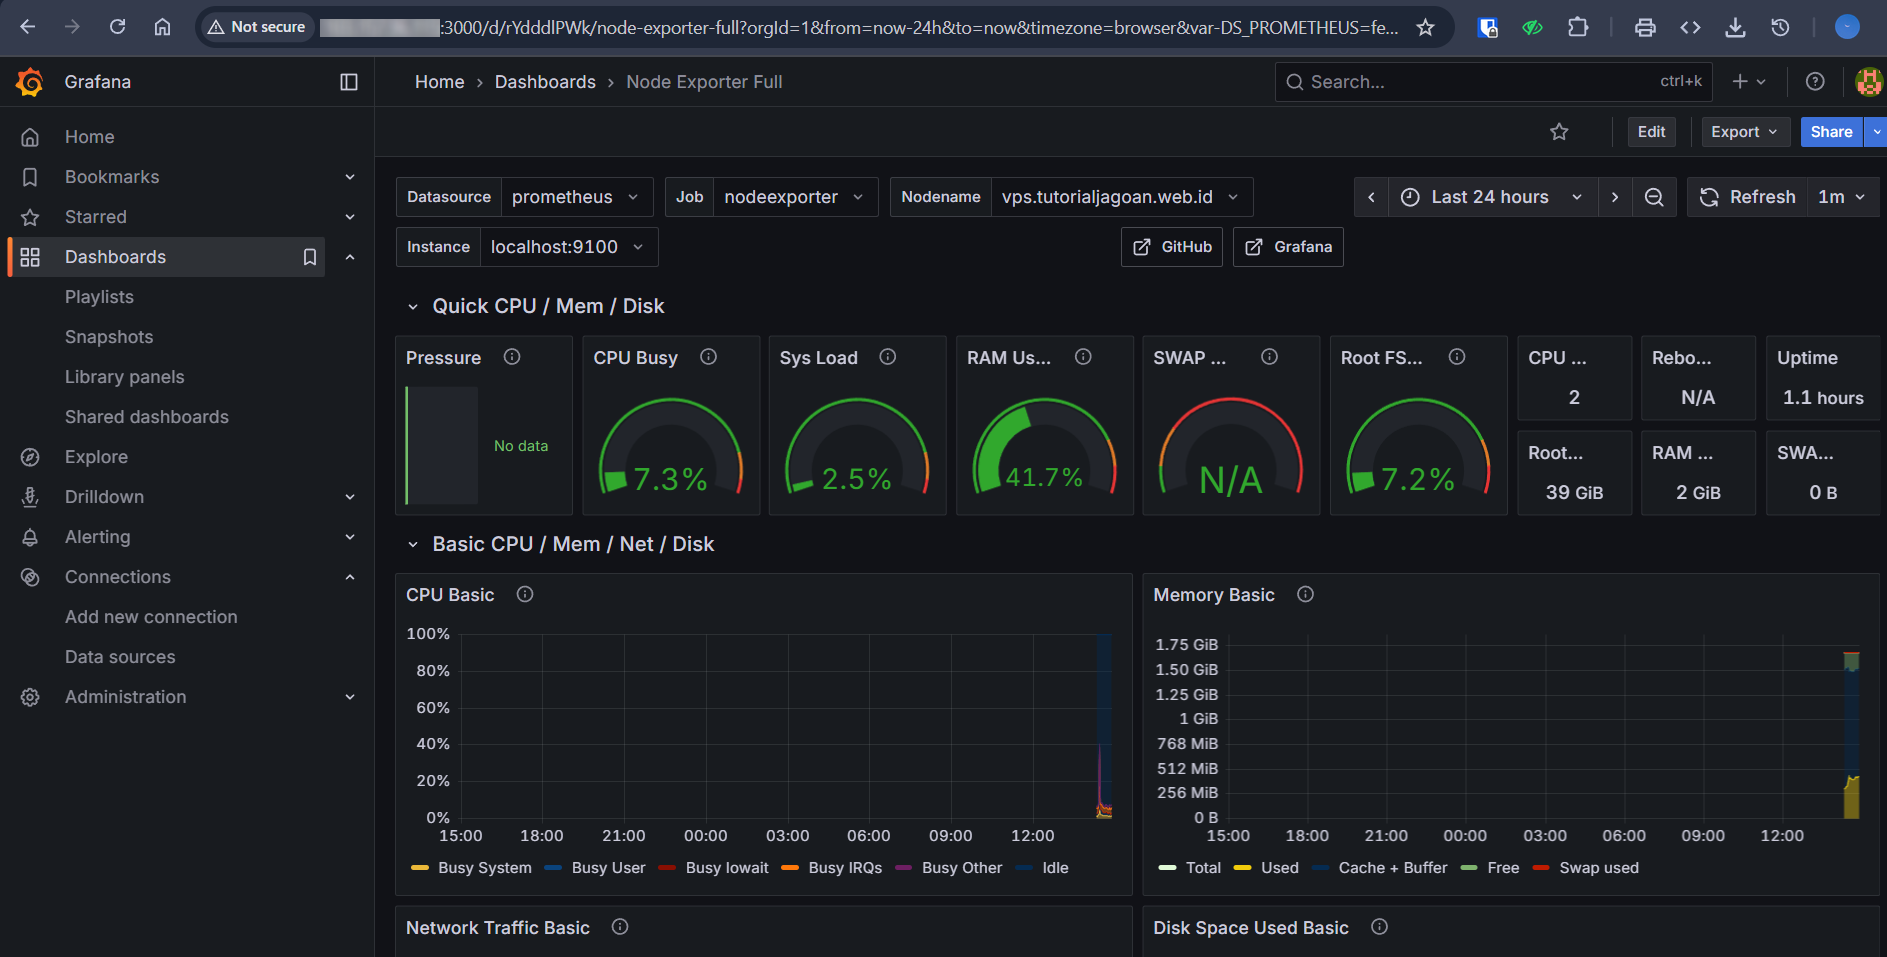Bookmark this page with the address bar star
1887x957 pixels.
(1425, 27)
